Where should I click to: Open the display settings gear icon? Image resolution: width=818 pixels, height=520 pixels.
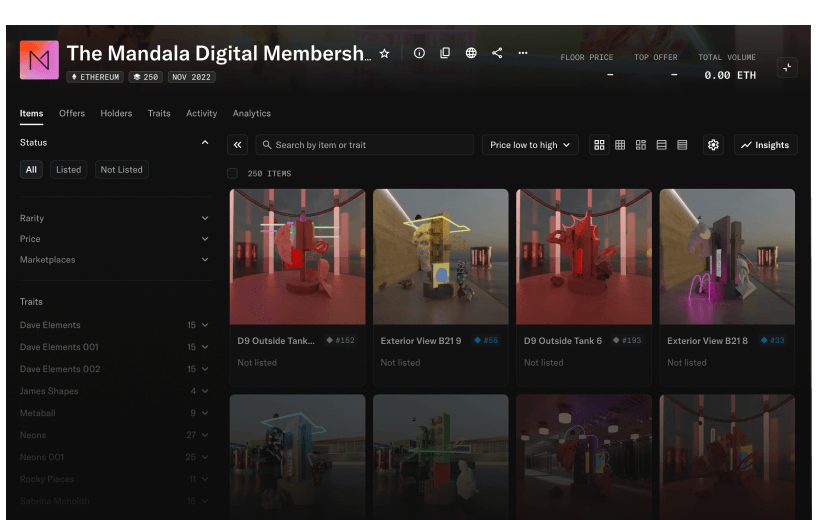(x=713, y=145)
